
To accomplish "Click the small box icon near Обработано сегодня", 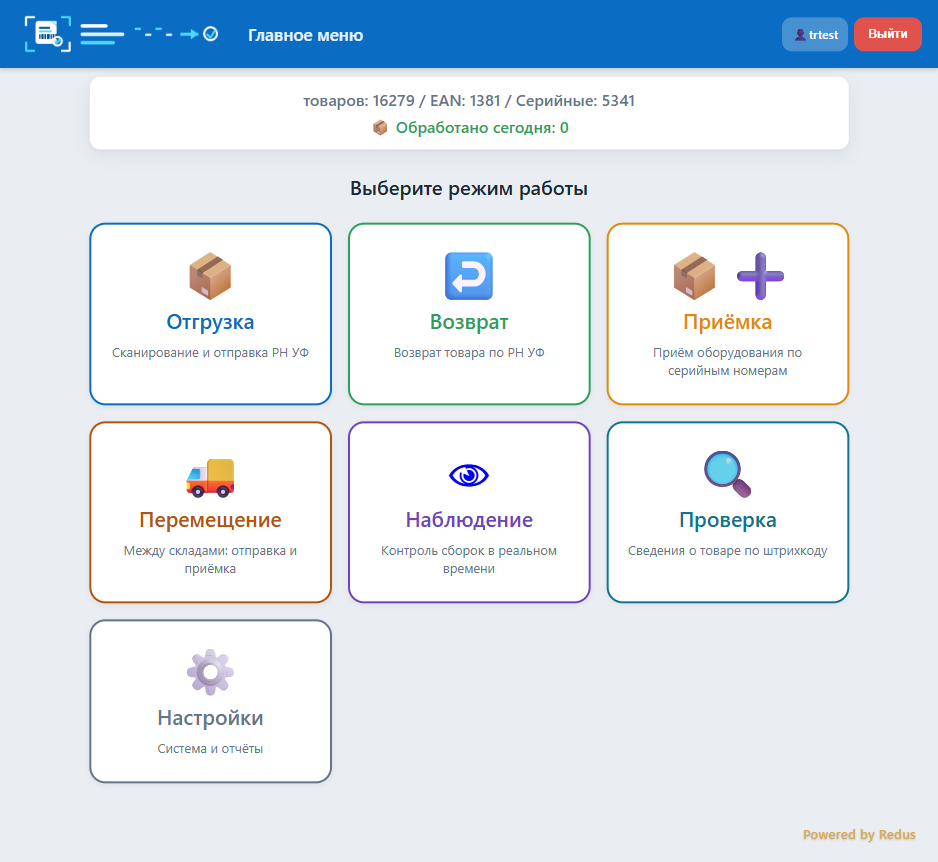I will click(380, 127).
